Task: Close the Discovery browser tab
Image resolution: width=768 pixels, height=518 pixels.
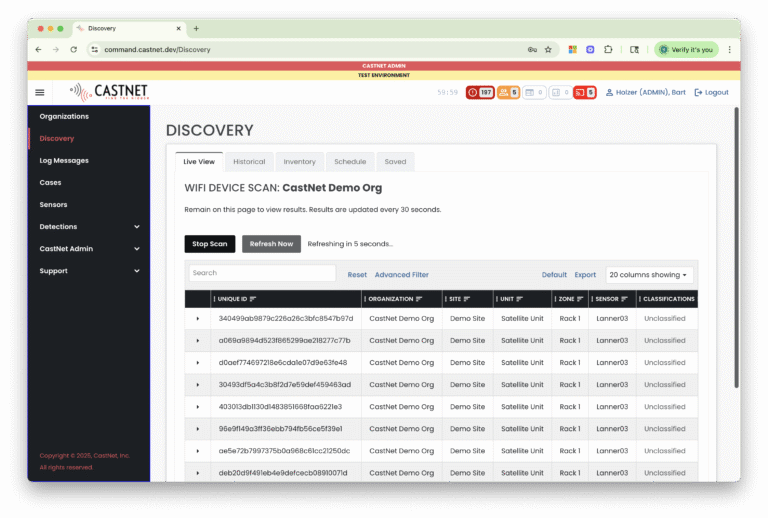Action: (x=178, y=28)
